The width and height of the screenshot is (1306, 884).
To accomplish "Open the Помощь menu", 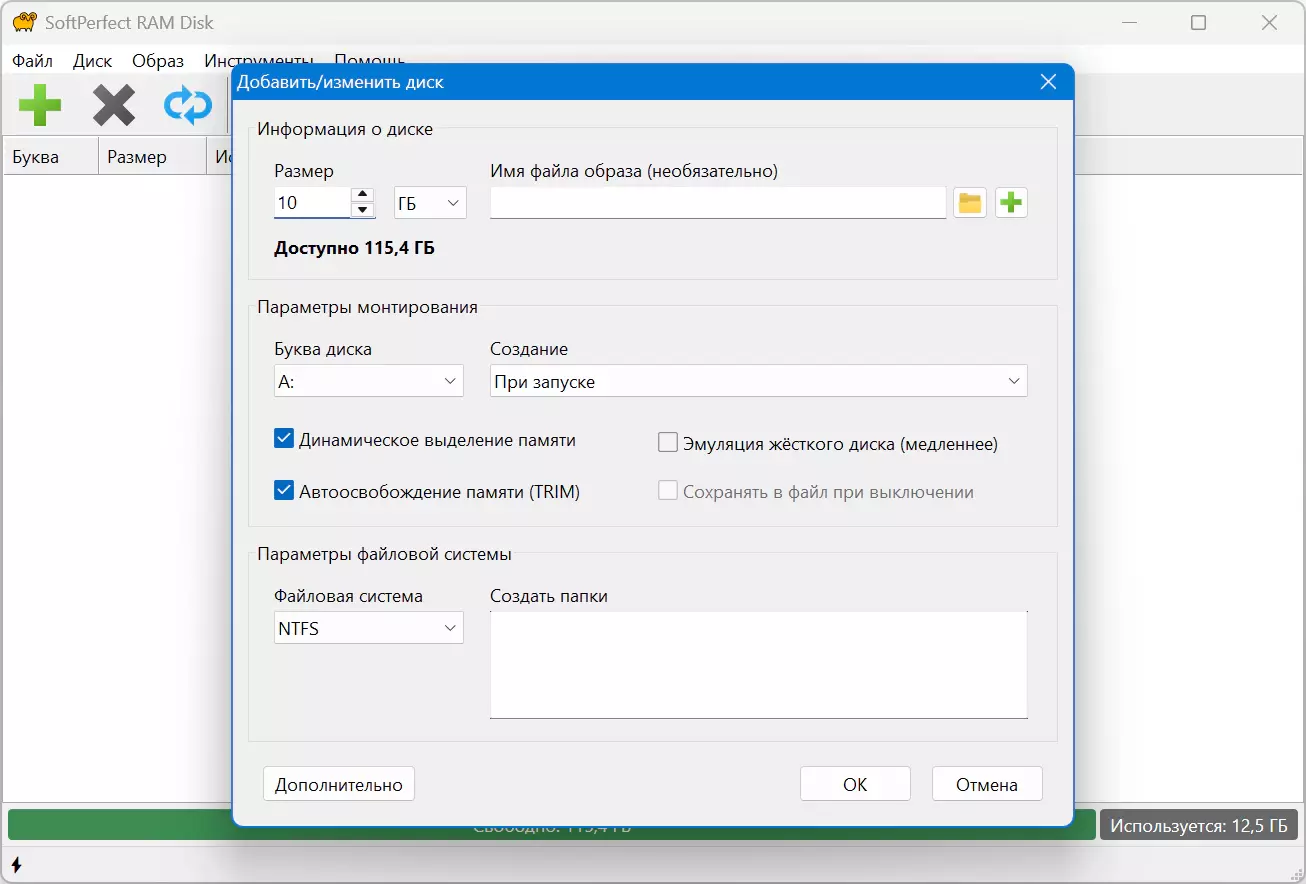I will coord(369,60).
